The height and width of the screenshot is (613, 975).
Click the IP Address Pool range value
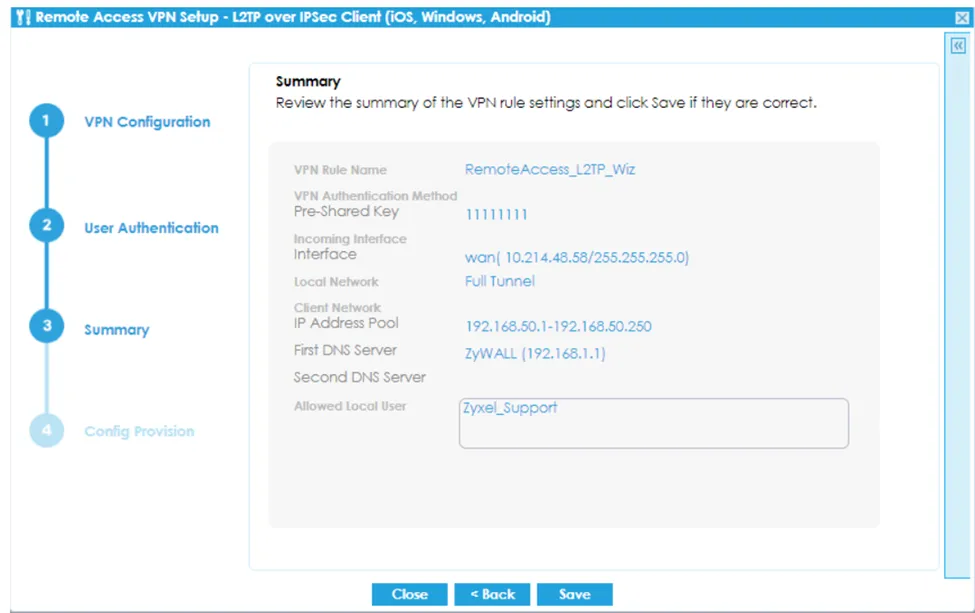(559, 327)
